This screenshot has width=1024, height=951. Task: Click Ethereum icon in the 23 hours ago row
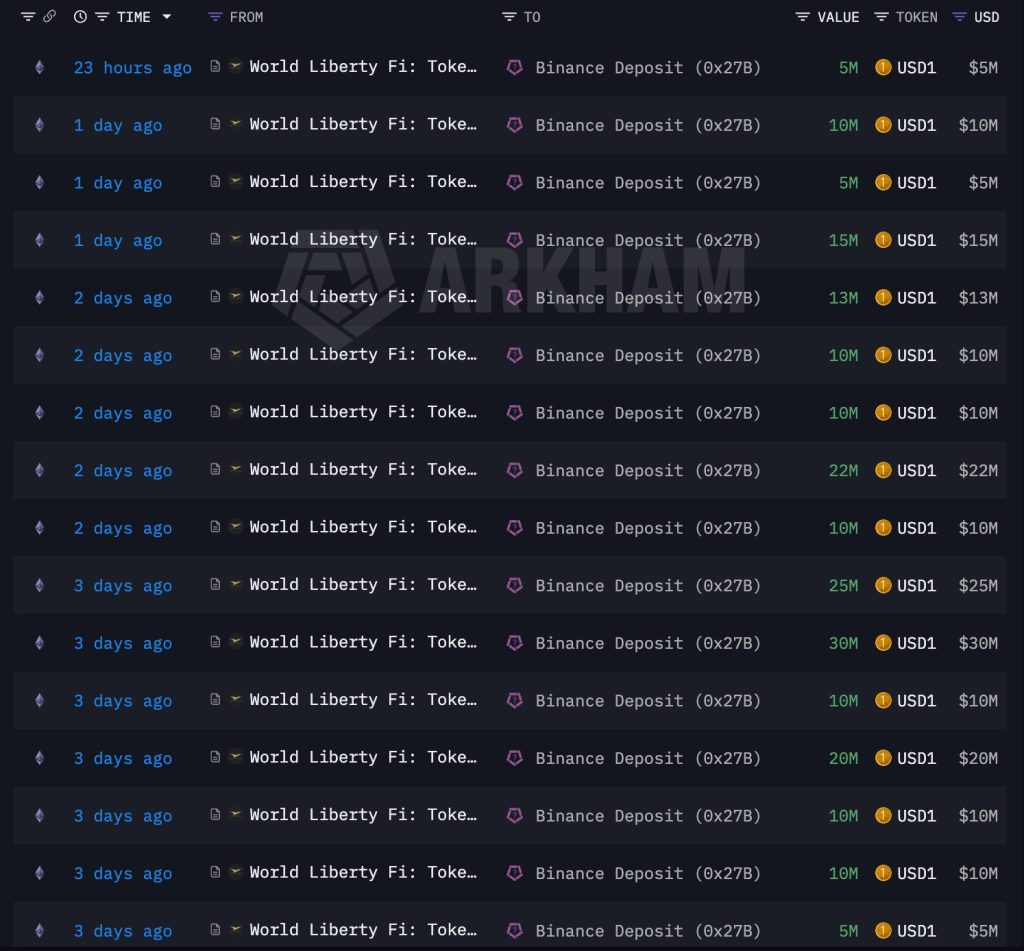coord(40,68)
